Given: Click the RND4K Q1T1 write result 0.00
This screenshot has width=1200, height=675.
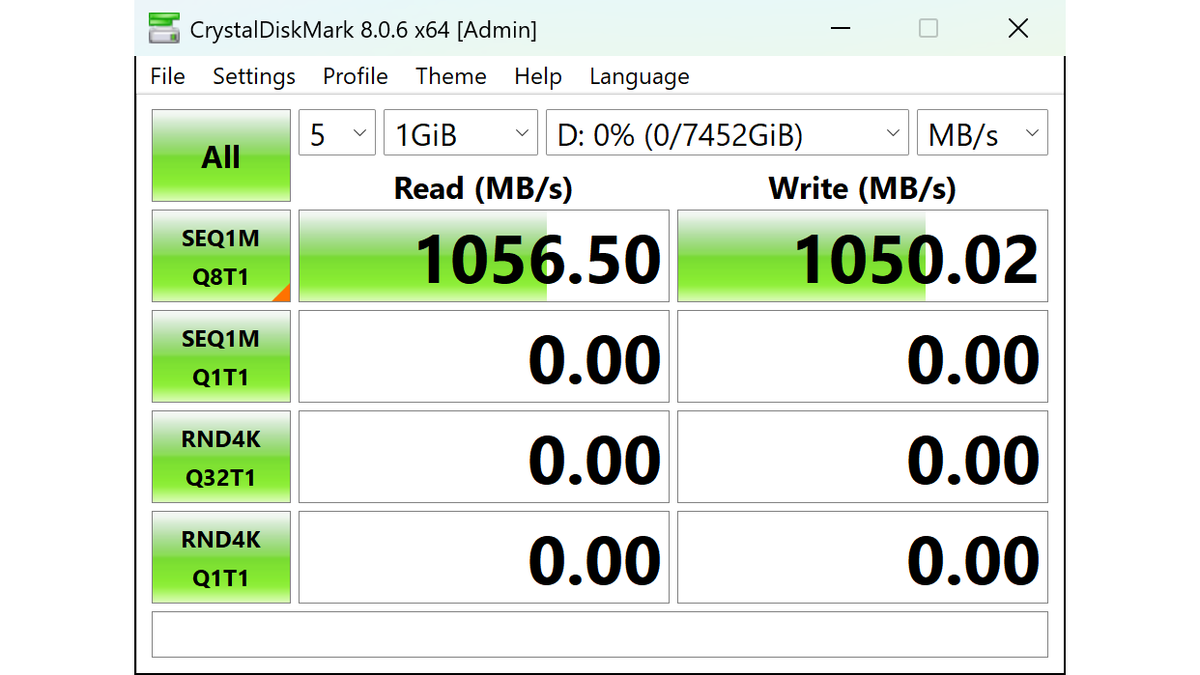Looking at the screenshot, I should click(x=863, y=557).
